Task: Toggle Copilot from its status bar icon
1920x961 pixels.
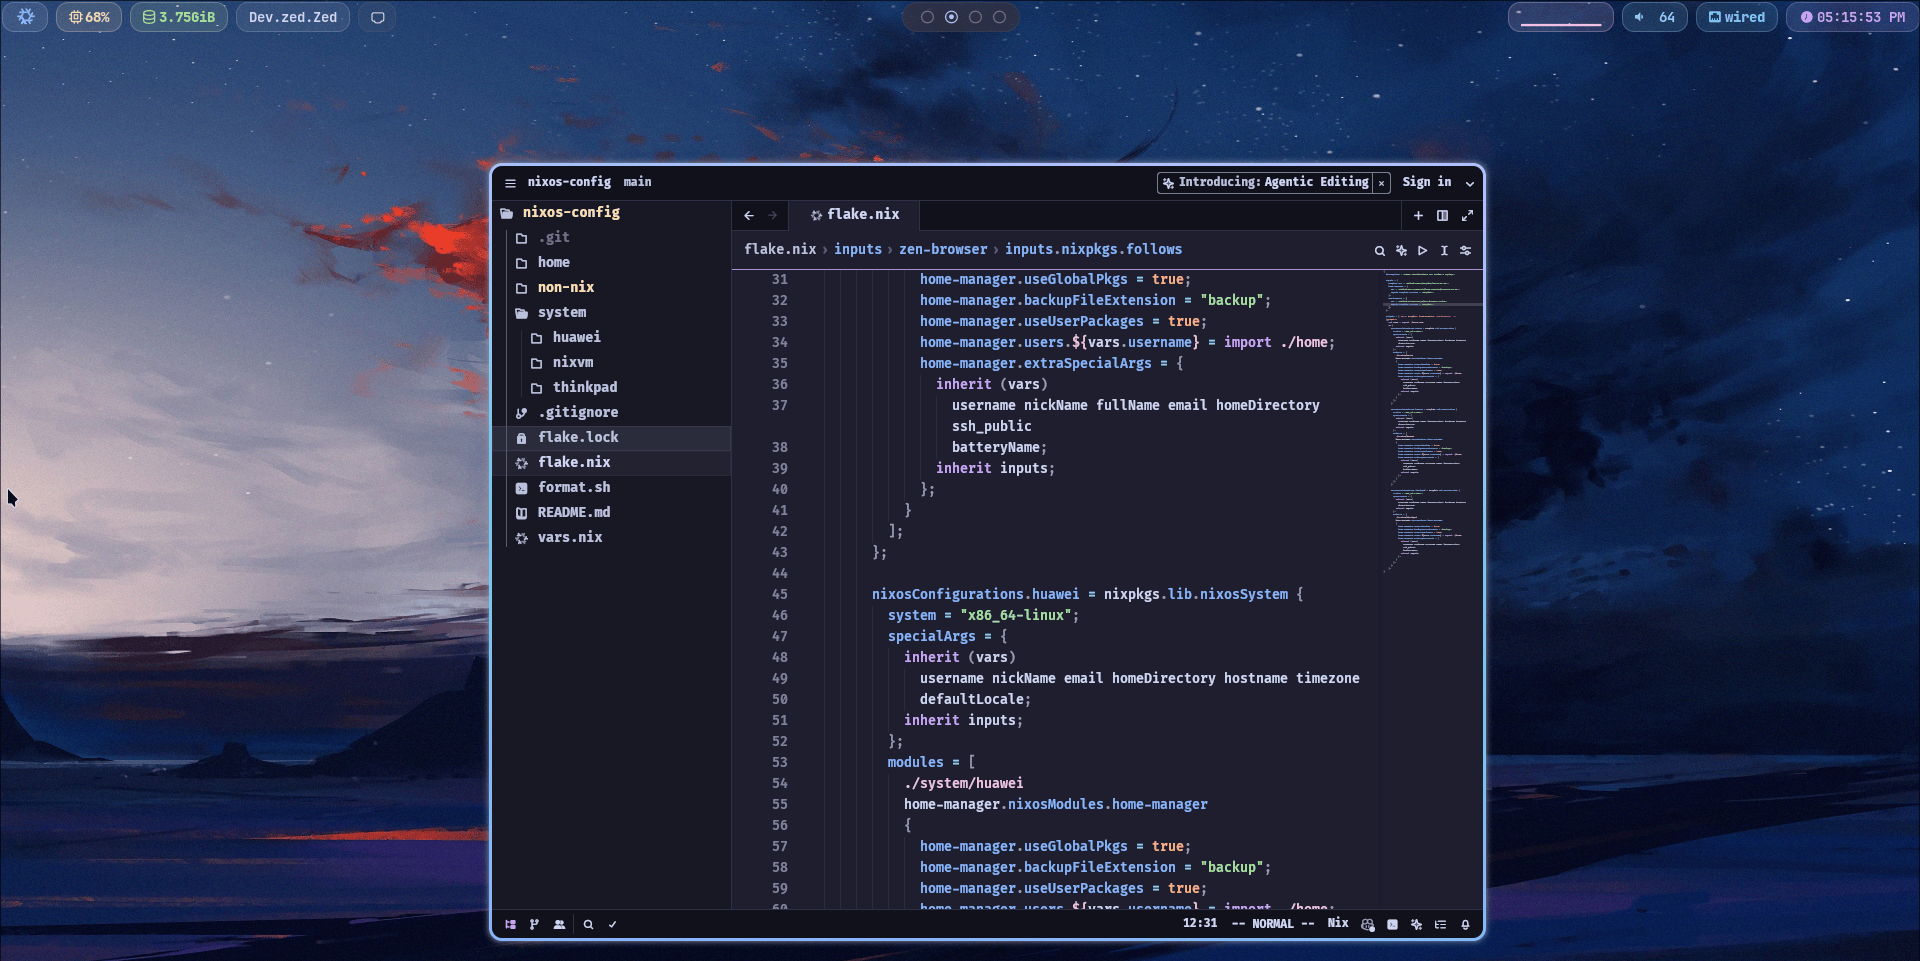Action: coord(1368,925)
